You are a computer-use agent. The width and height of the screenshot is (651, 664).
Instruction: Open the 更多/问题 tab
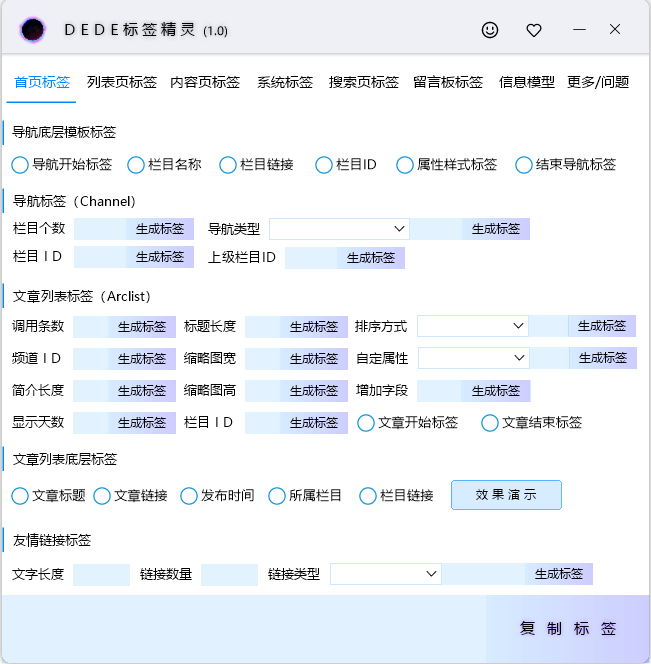click(598, 82)
